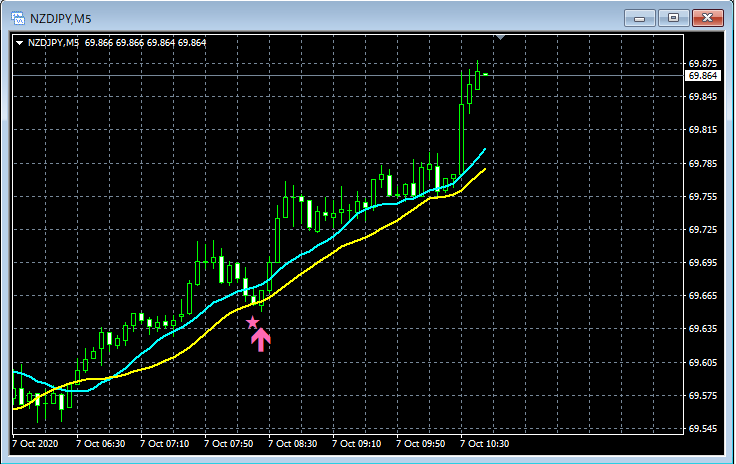Click the 7 Oct 09:10 time label
Screen dimensions: 736x464
pos(357,444)
